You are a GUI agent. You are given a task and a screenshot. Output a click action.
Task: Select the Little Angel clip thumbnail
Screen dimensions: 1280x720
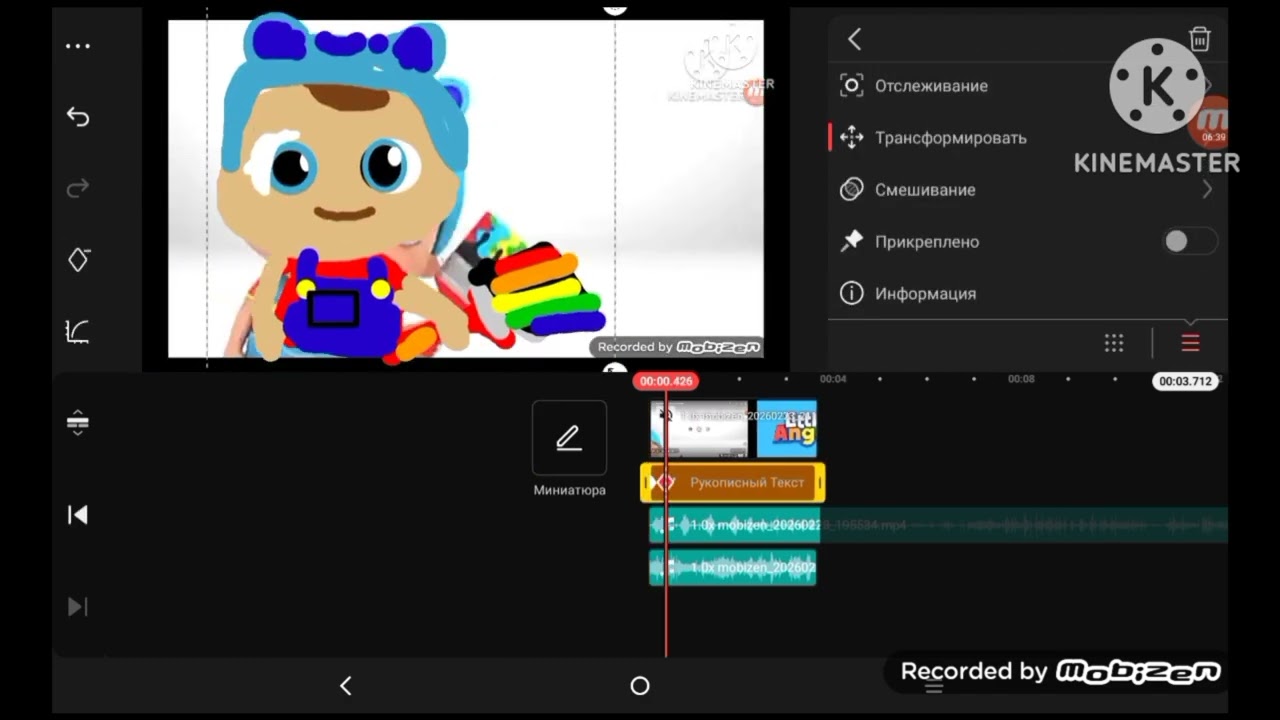click(x=787, y=429)
